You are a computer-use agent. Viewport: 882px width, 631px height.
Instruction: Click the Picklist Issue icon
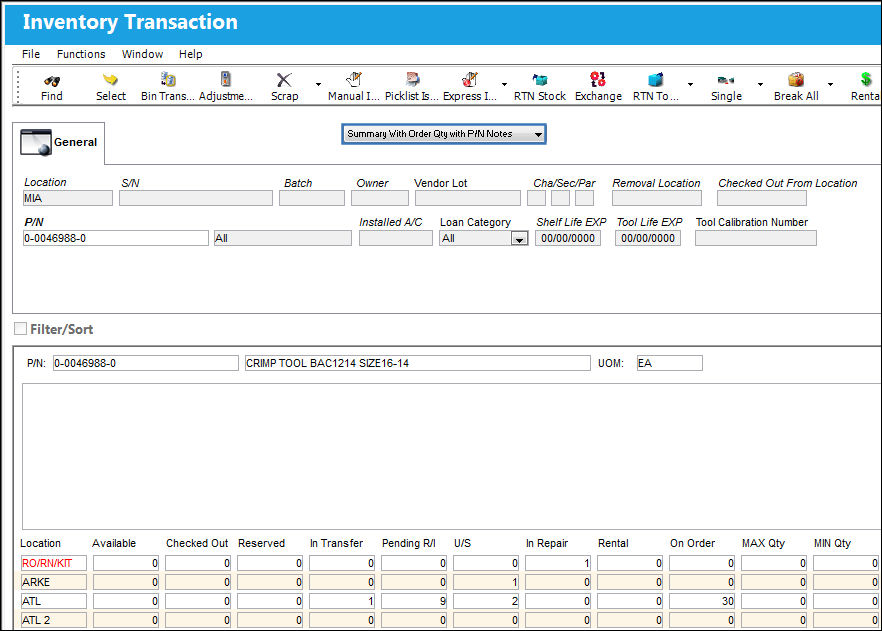[412, 80]
